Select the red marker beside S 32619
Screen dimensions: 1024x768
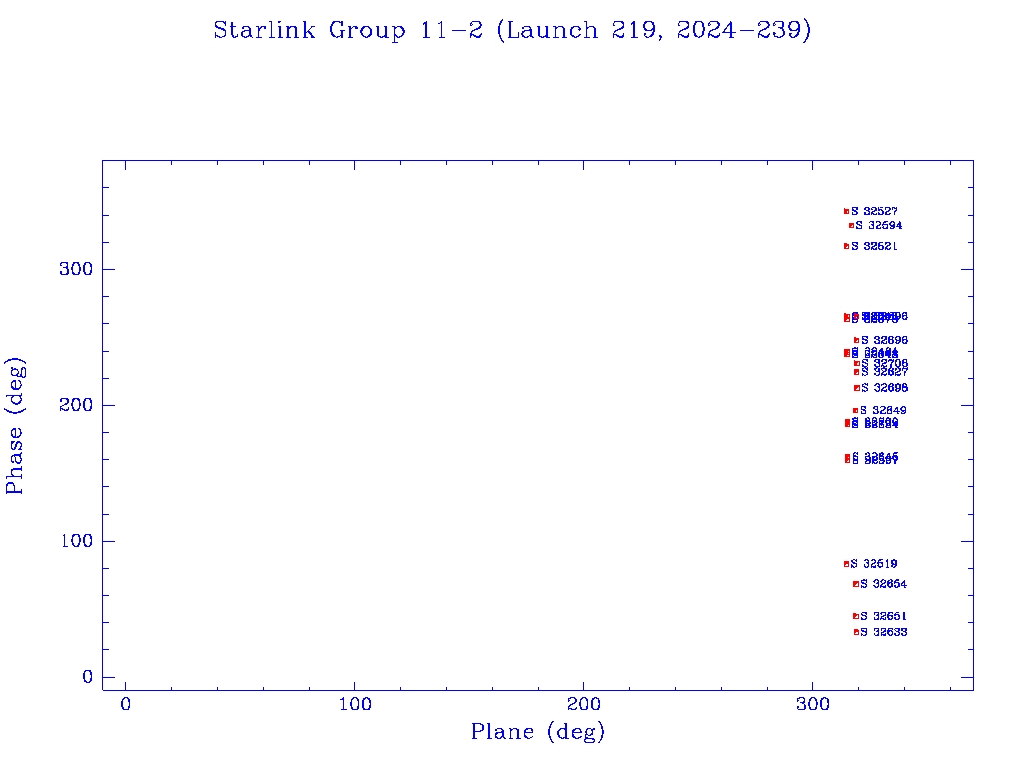(x=846, y=564)
